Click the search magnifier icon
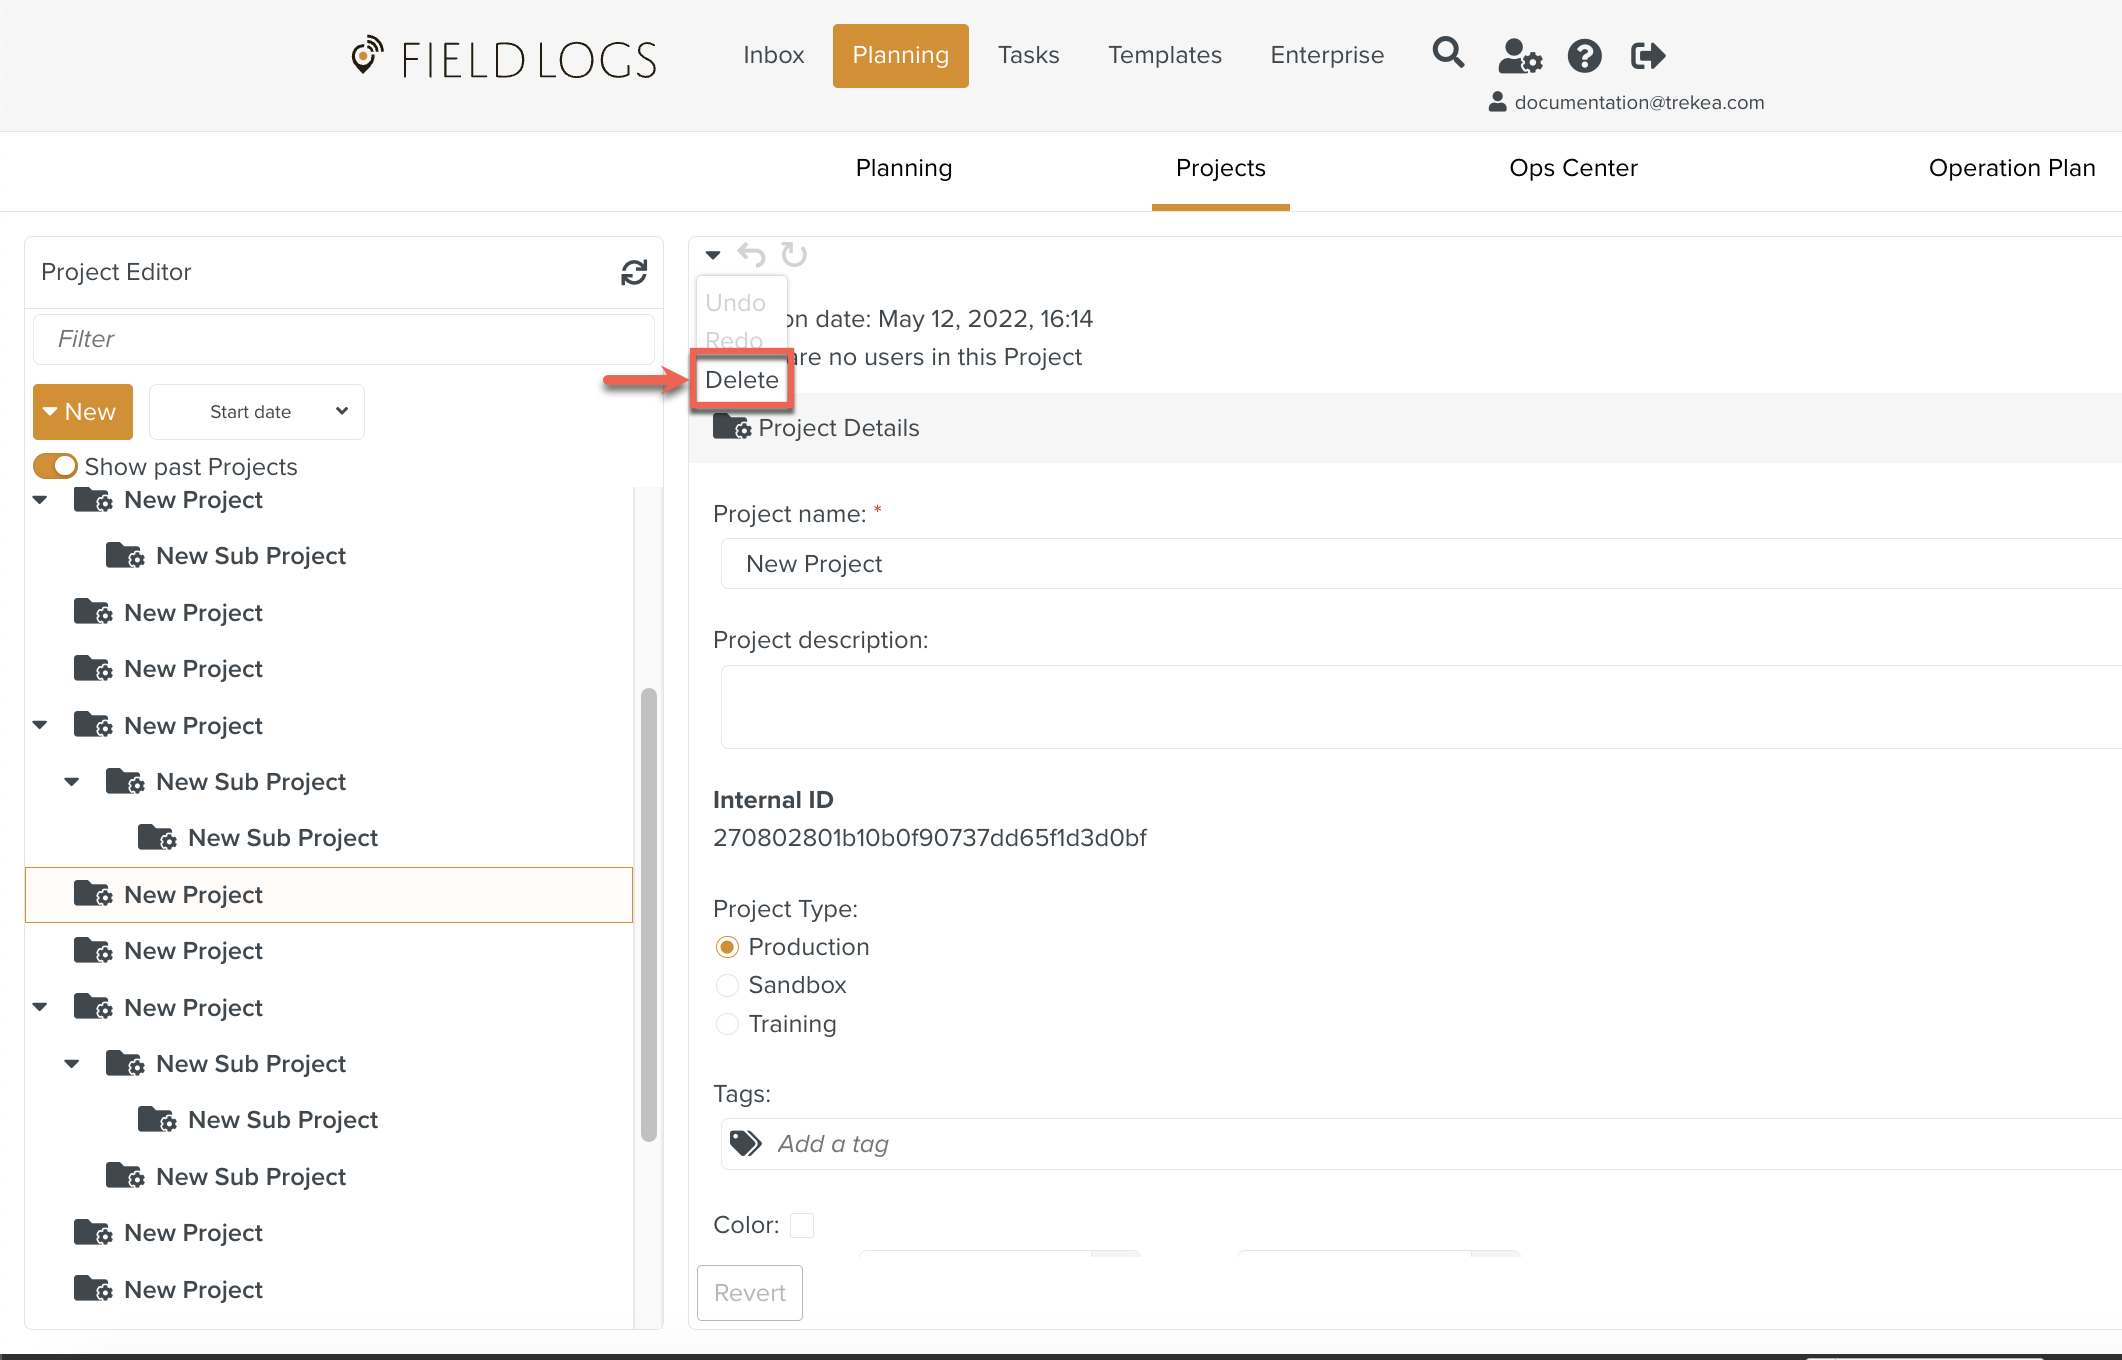2122x1360 pixels. pos(1447,53)
